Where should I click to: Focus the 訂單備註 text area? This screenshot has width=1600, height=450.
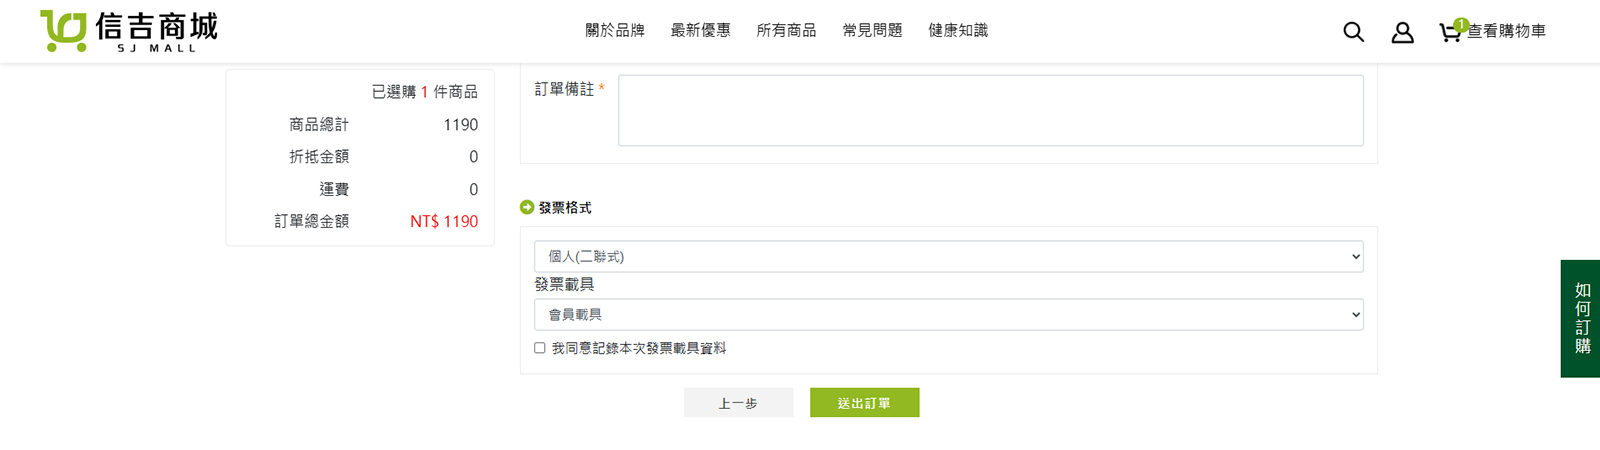[990, 110]
